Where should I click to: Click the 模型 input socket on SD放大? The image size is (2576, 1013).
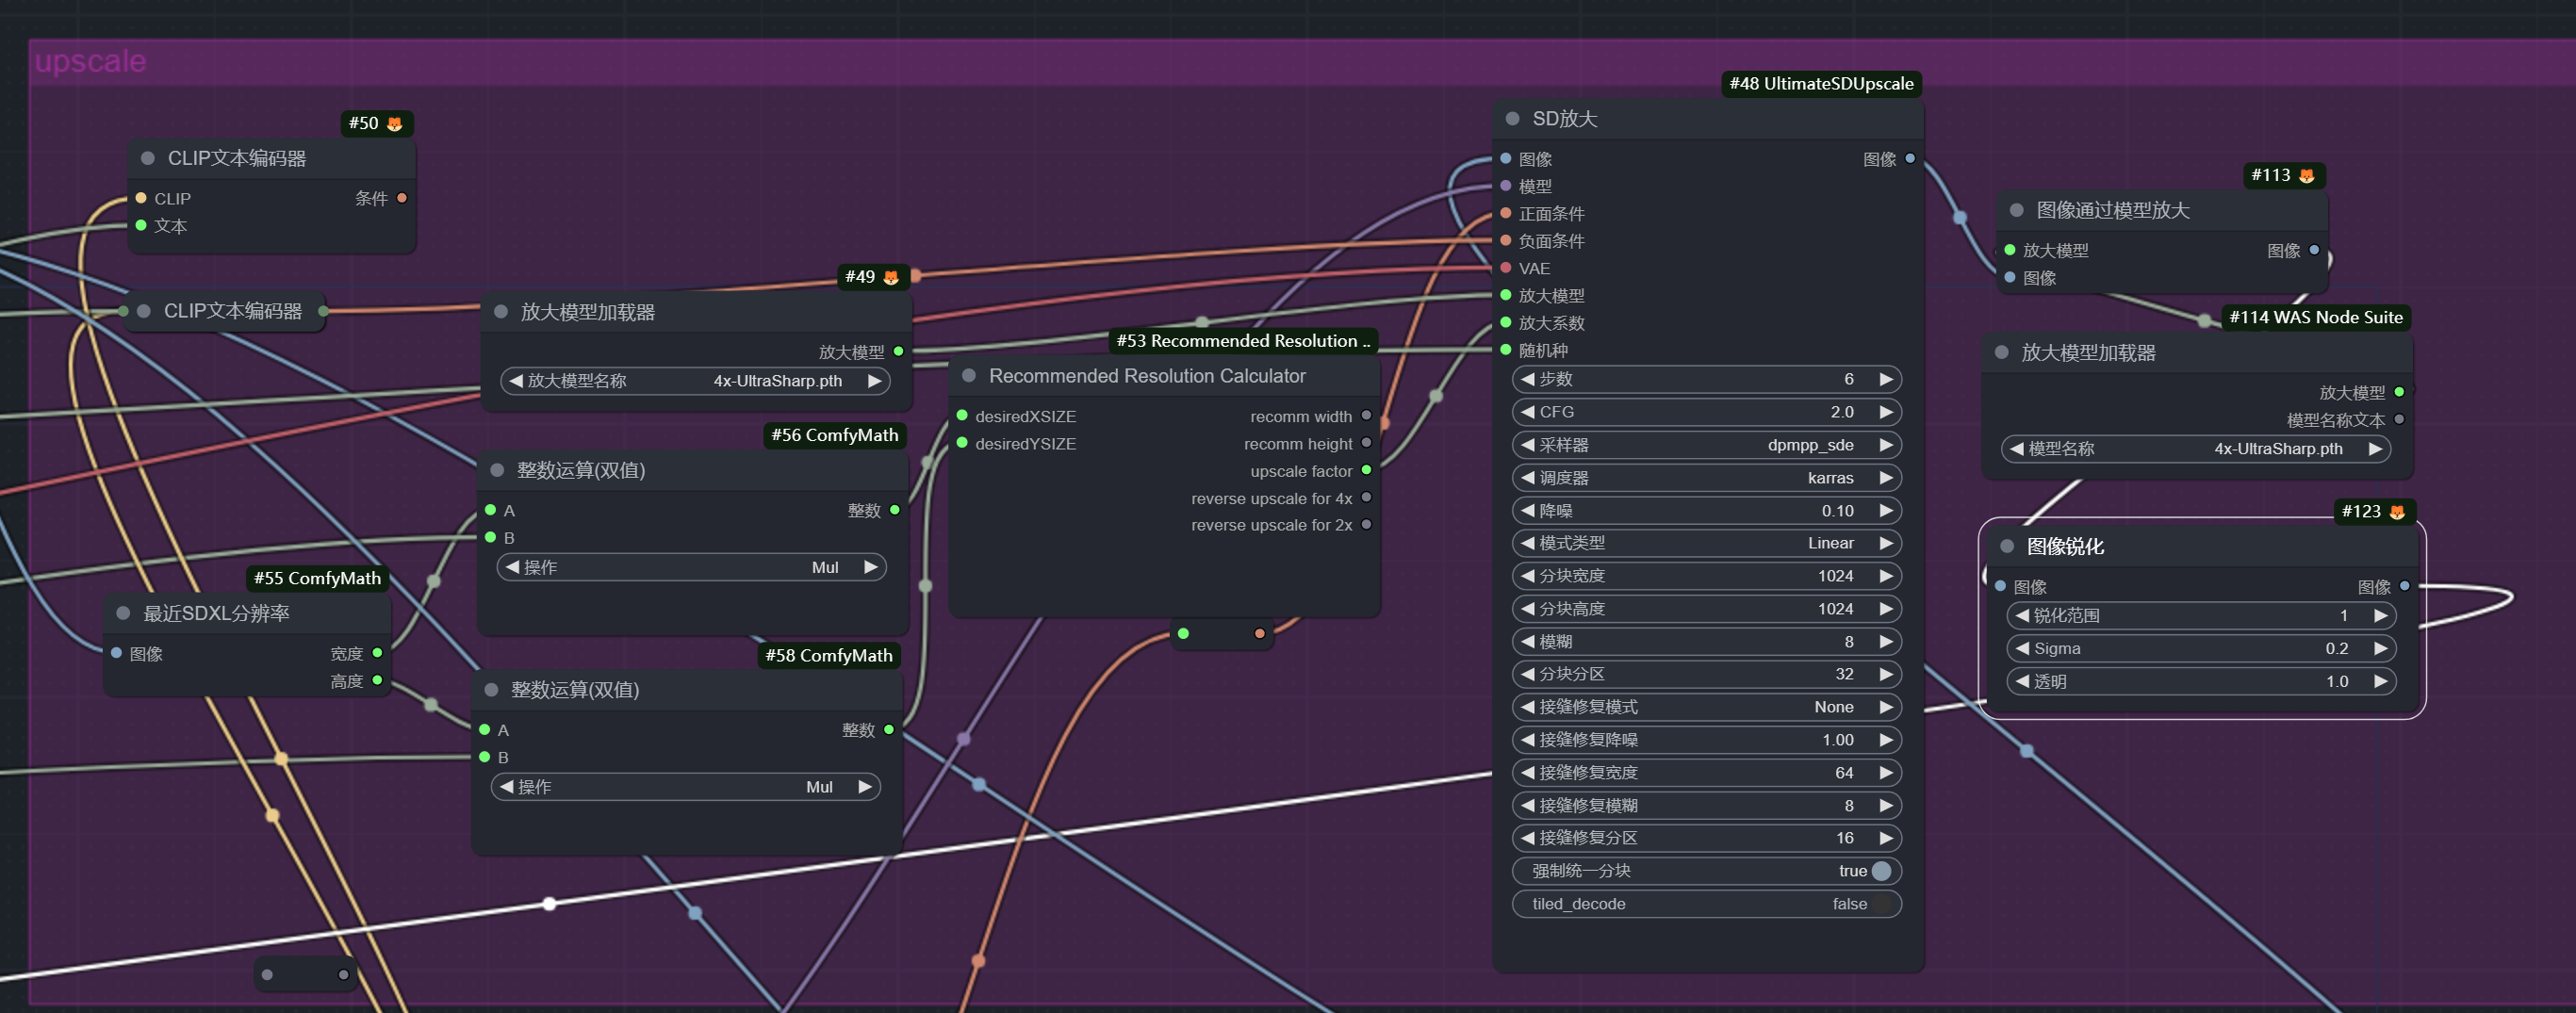coord(1505,186)
